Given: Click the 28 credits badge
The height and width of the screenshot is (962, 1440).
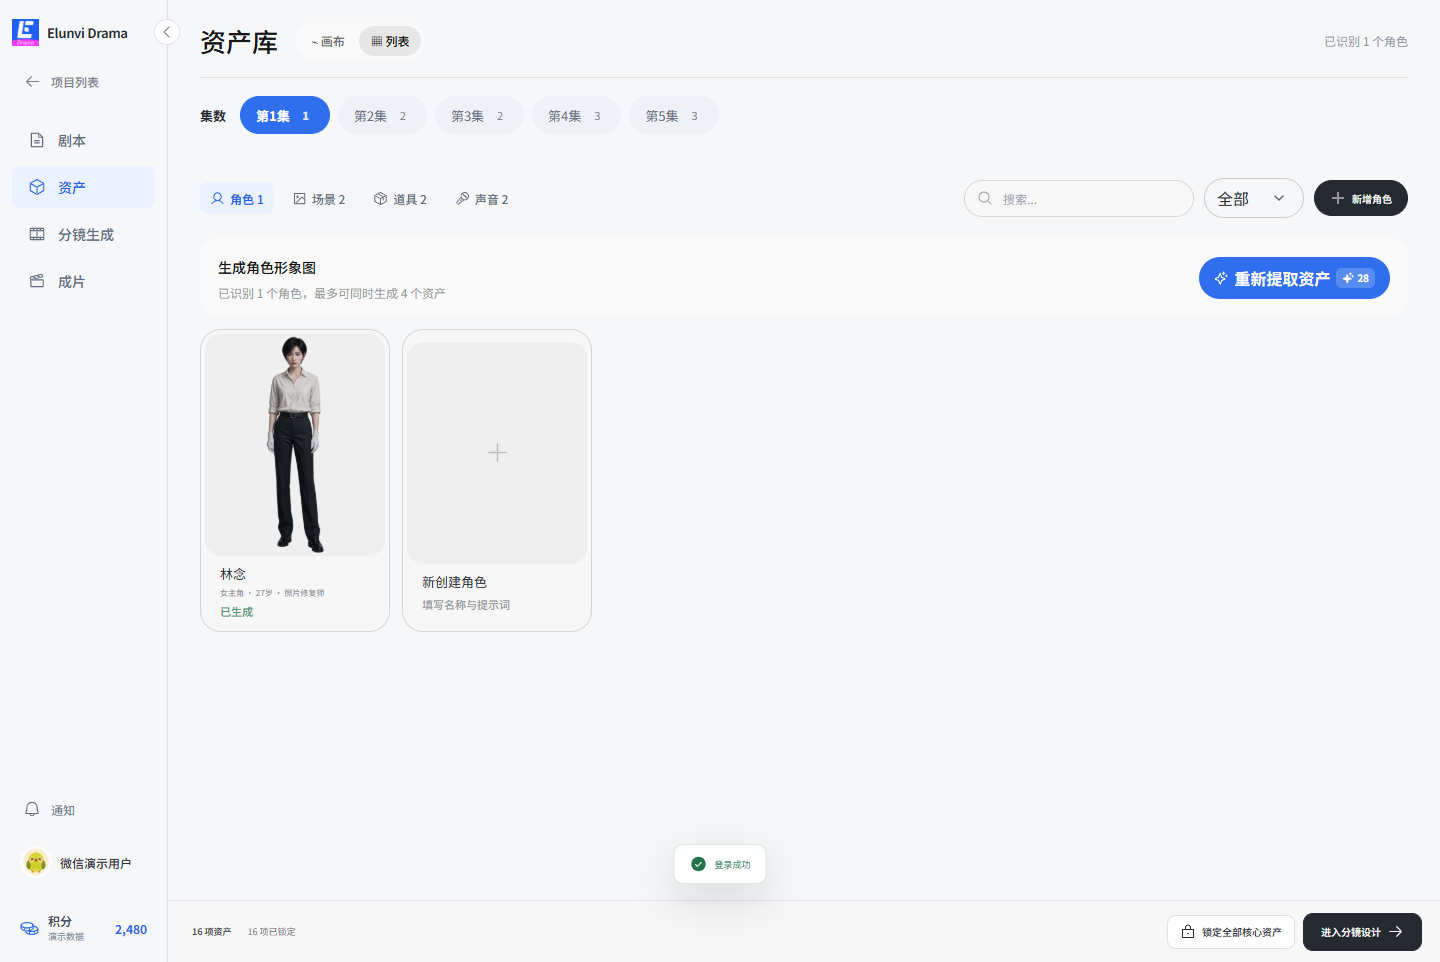Looking at the screenshot, I should pos(1356,278).
